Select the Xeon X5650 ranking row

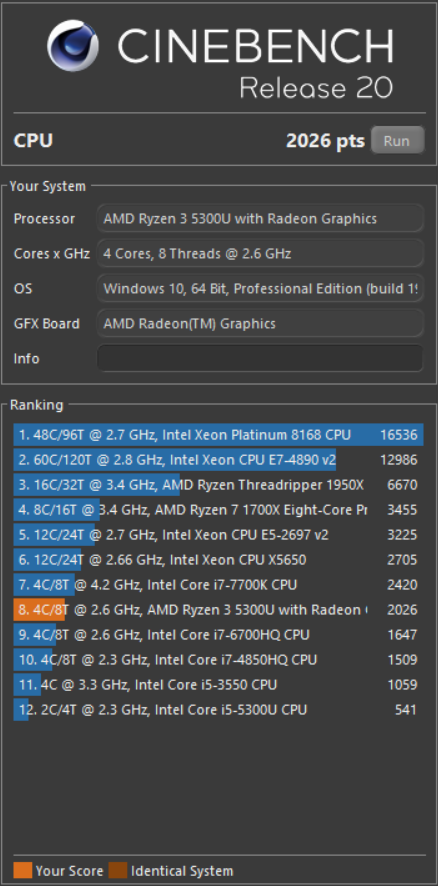point(218,559)
